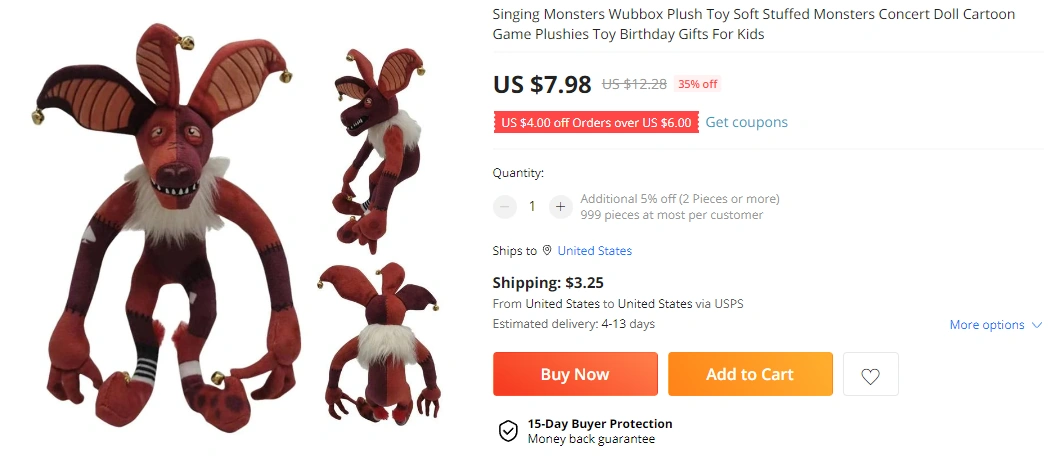The width and height of the screenshot is (1060, 461).
Task: Click the 15-Day Buyer Protection text
Action: [600, 424]
